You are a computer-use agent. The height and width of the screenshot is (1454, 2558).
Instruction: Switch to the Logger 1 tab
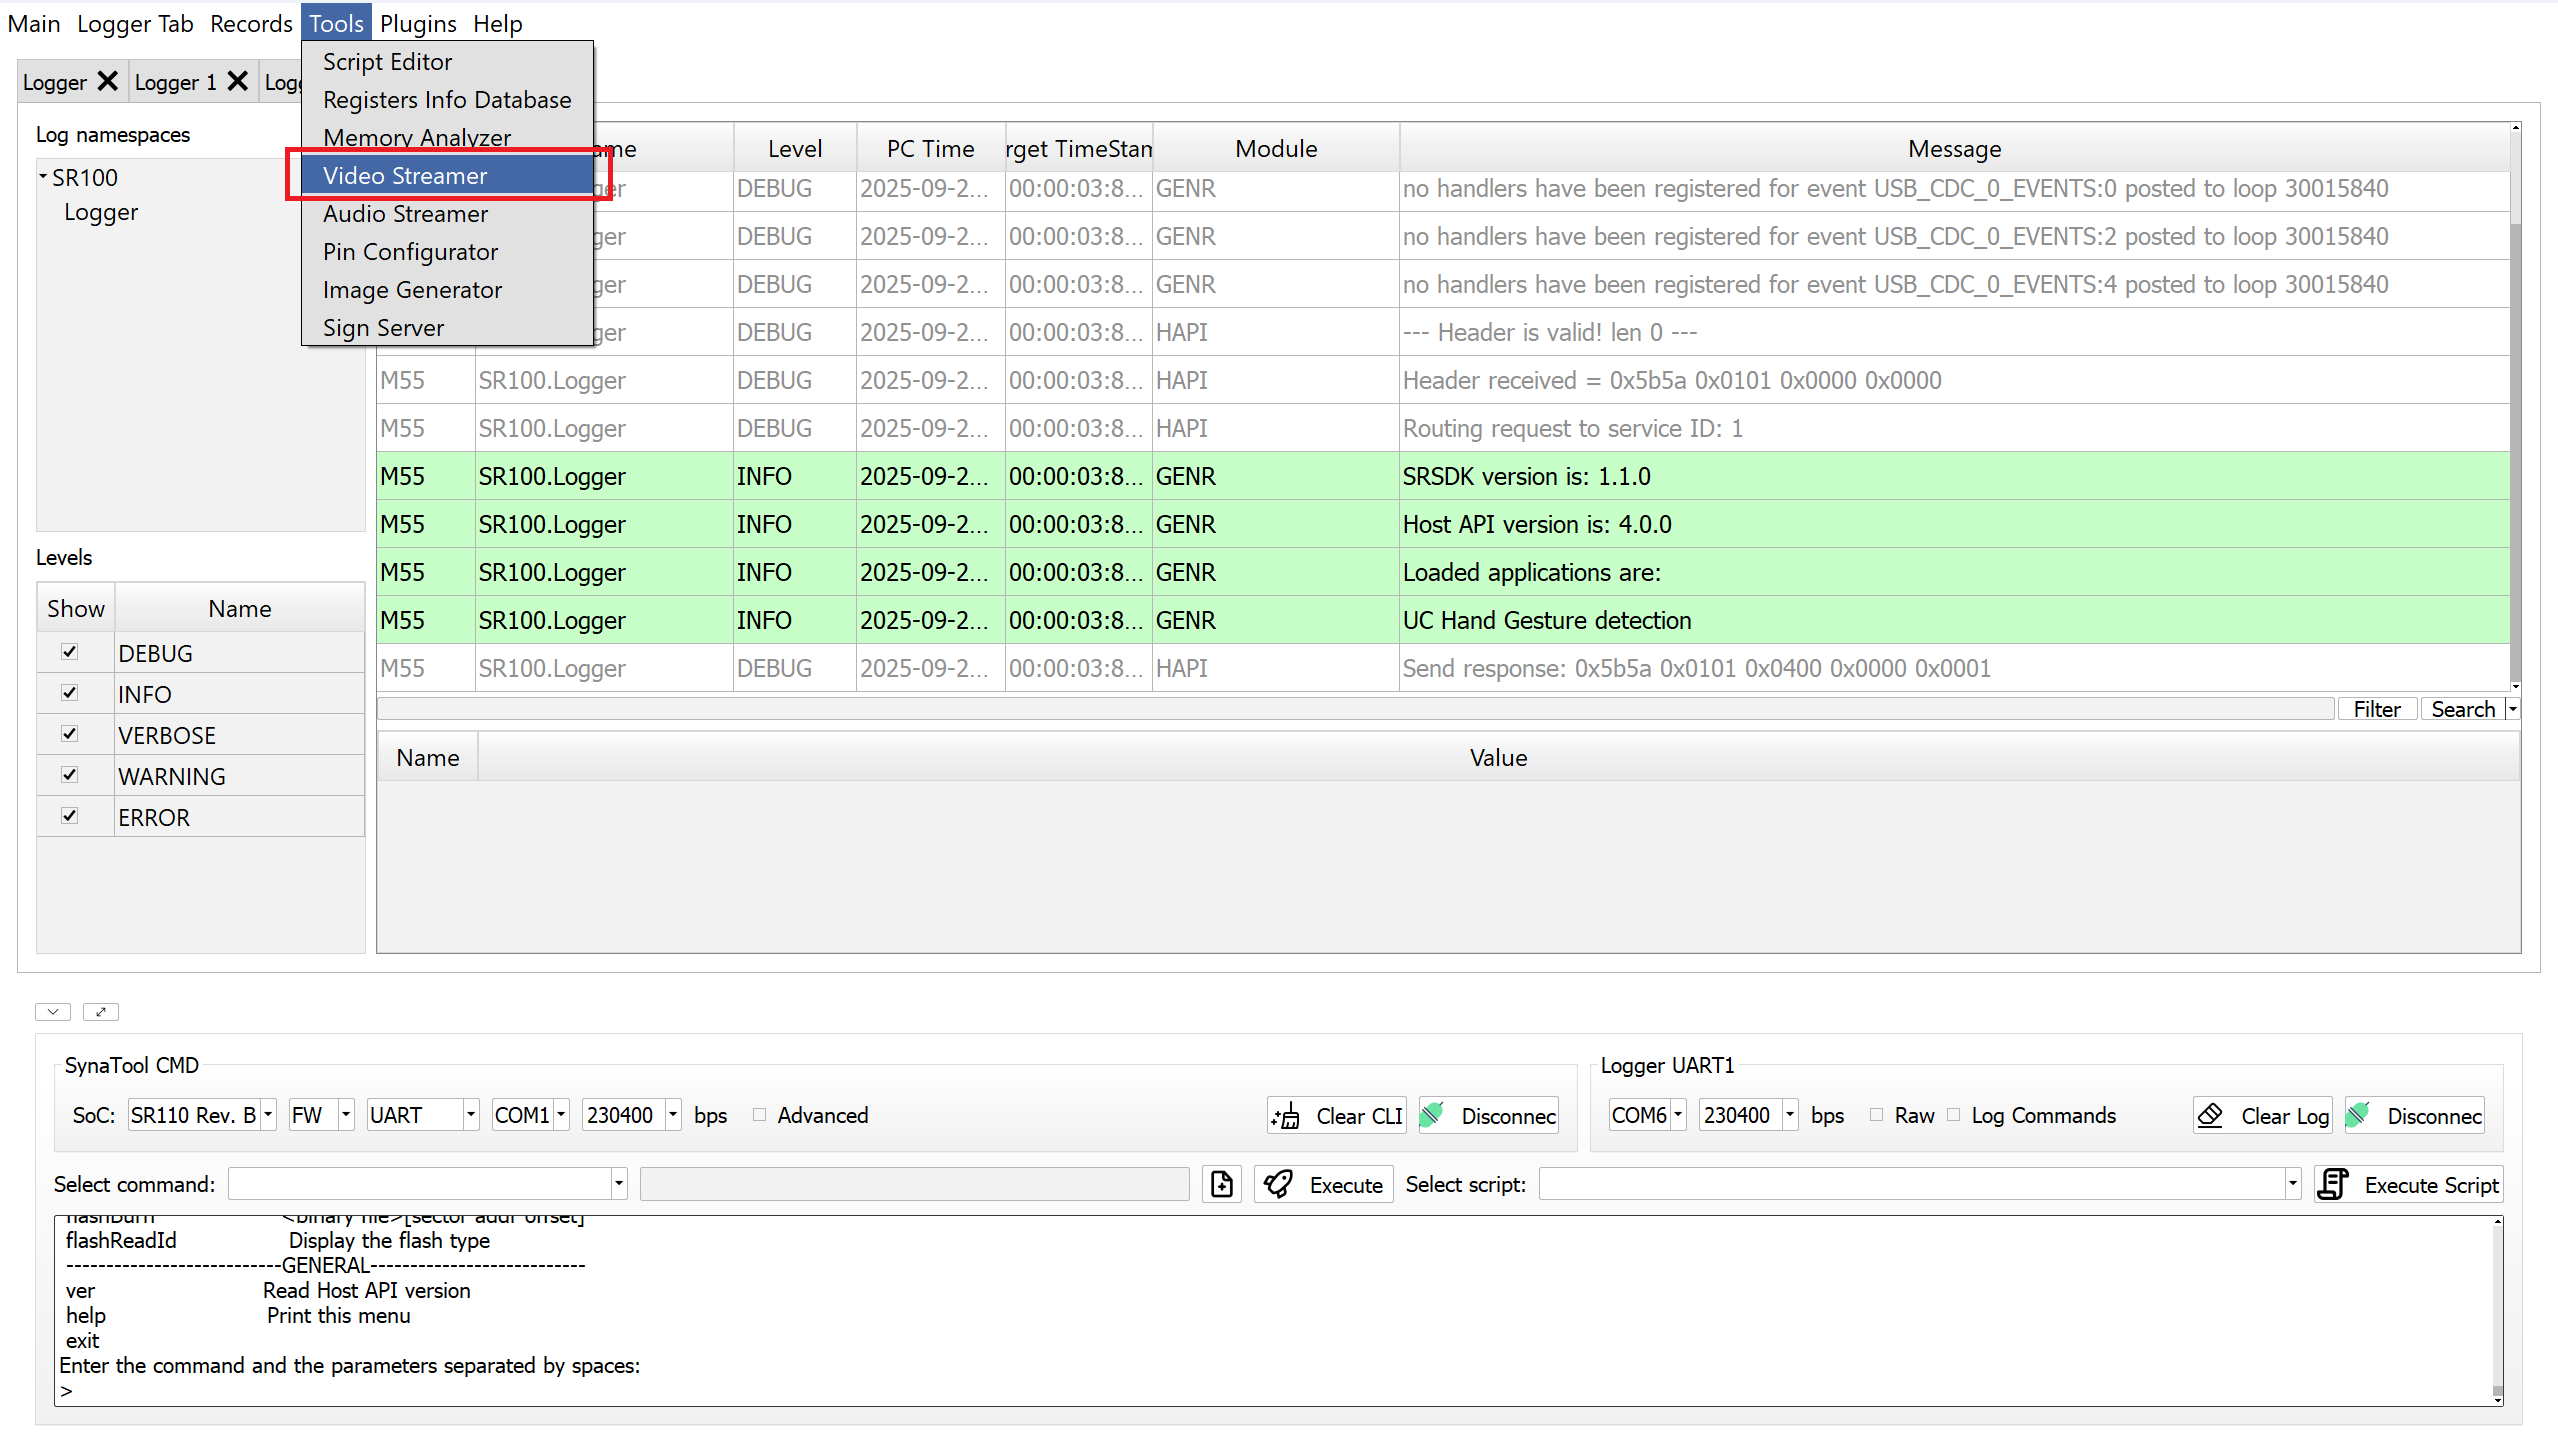point(176,82)
